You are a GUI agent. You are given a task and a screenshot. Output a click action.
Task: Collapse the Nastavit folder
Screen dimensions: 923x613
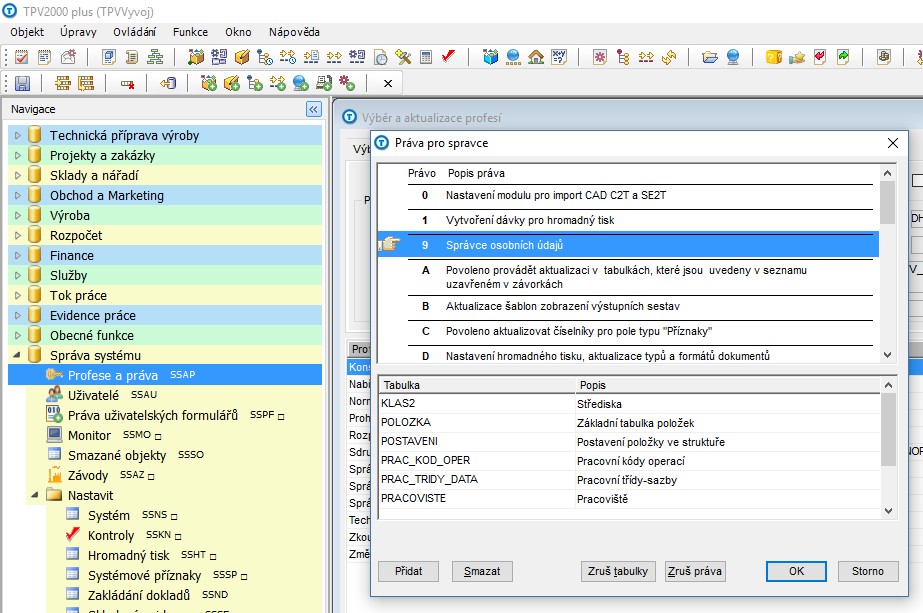35,495
